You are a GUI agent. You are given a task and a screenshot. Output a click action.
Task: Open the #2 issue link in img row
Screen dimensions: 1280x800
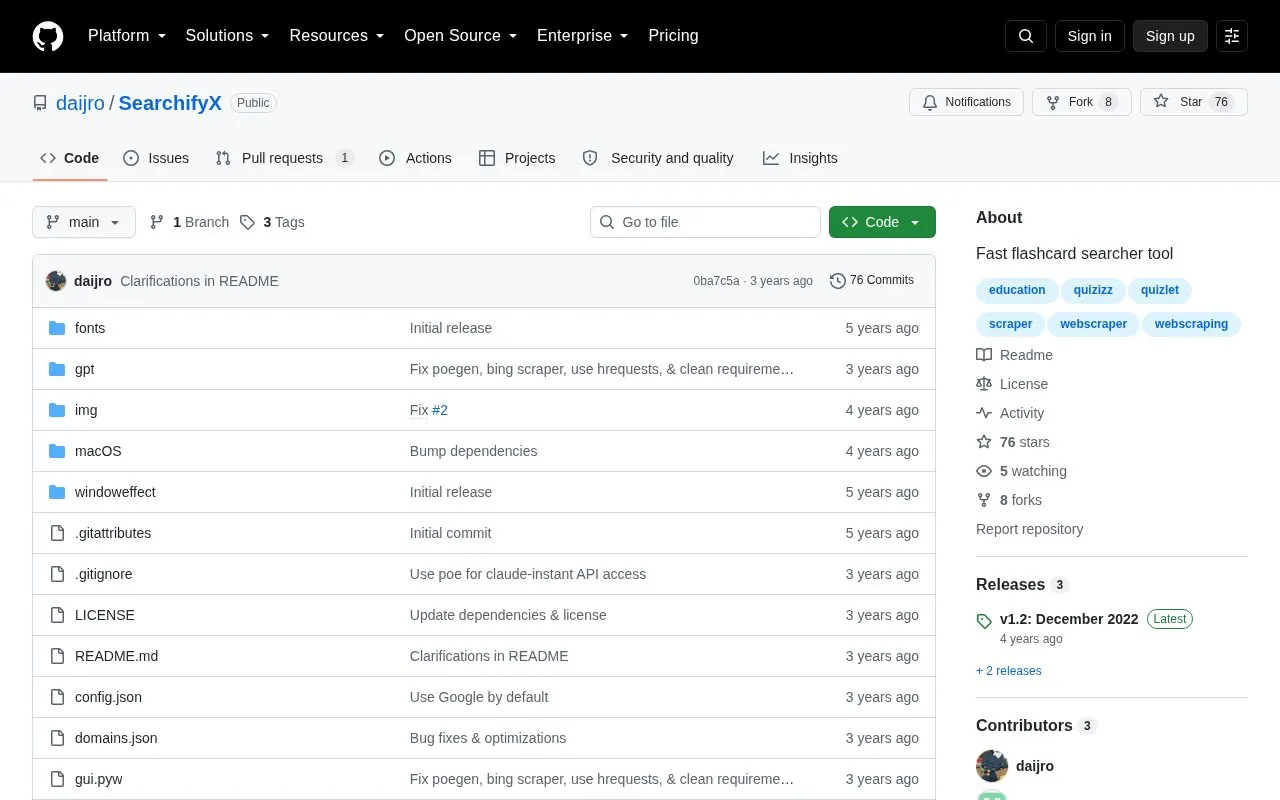(440, 410)
